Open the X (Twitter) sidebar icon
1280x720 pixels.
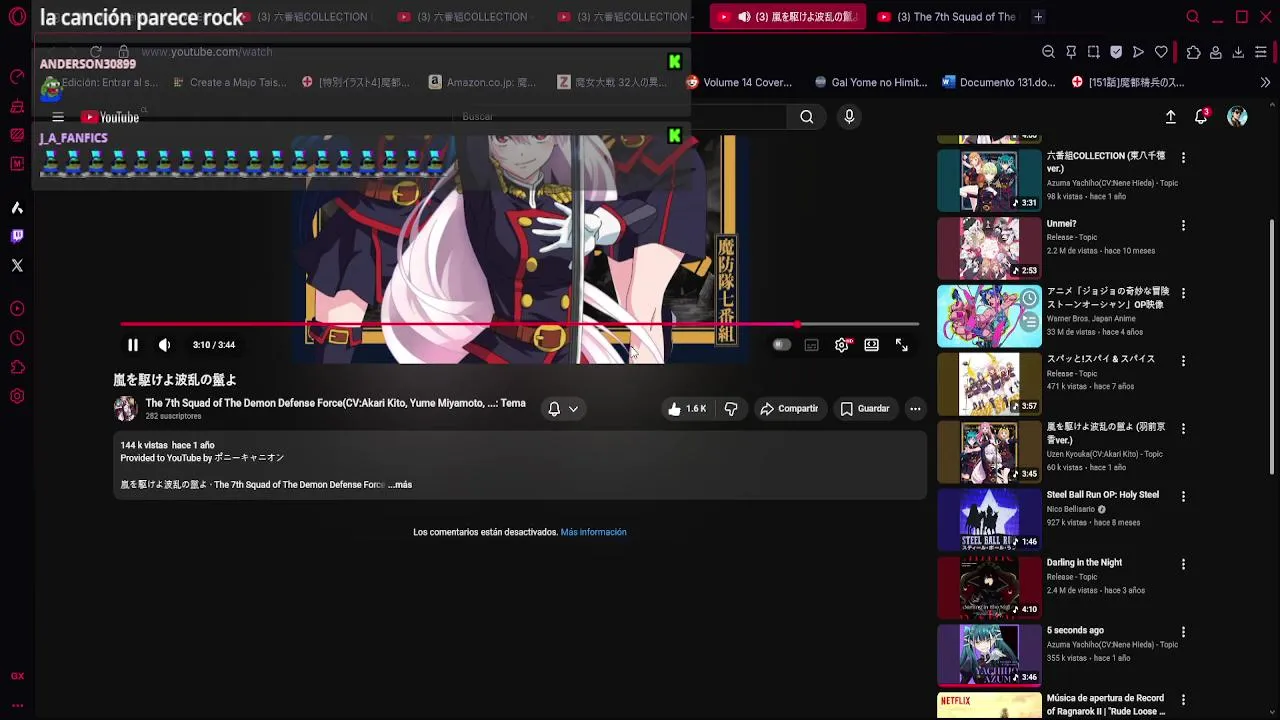(x=17, y=265)
